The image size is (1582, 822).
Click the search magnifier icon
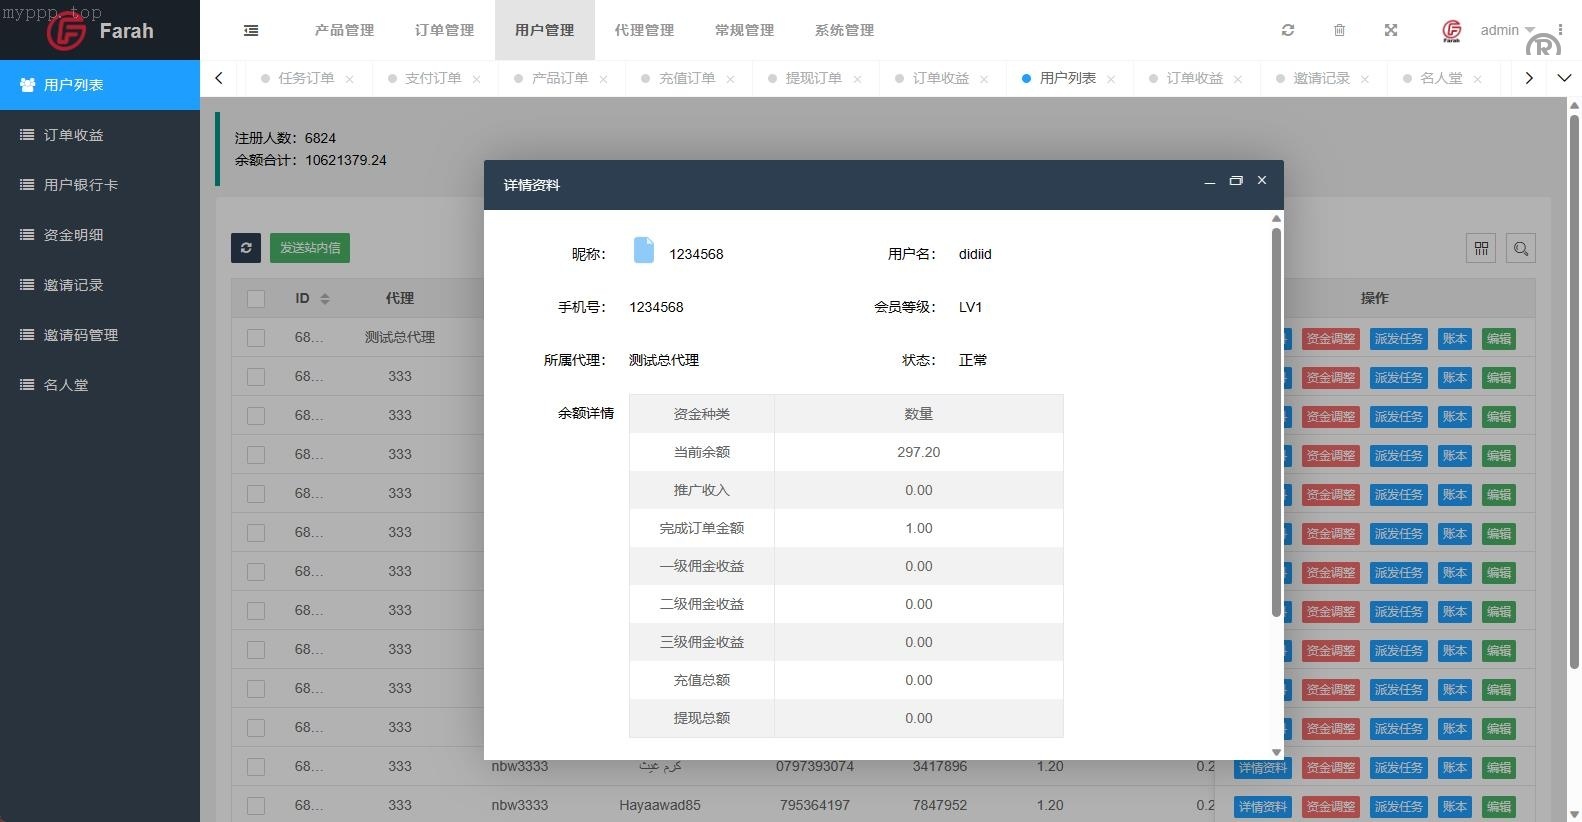(x=1521, y=248)
